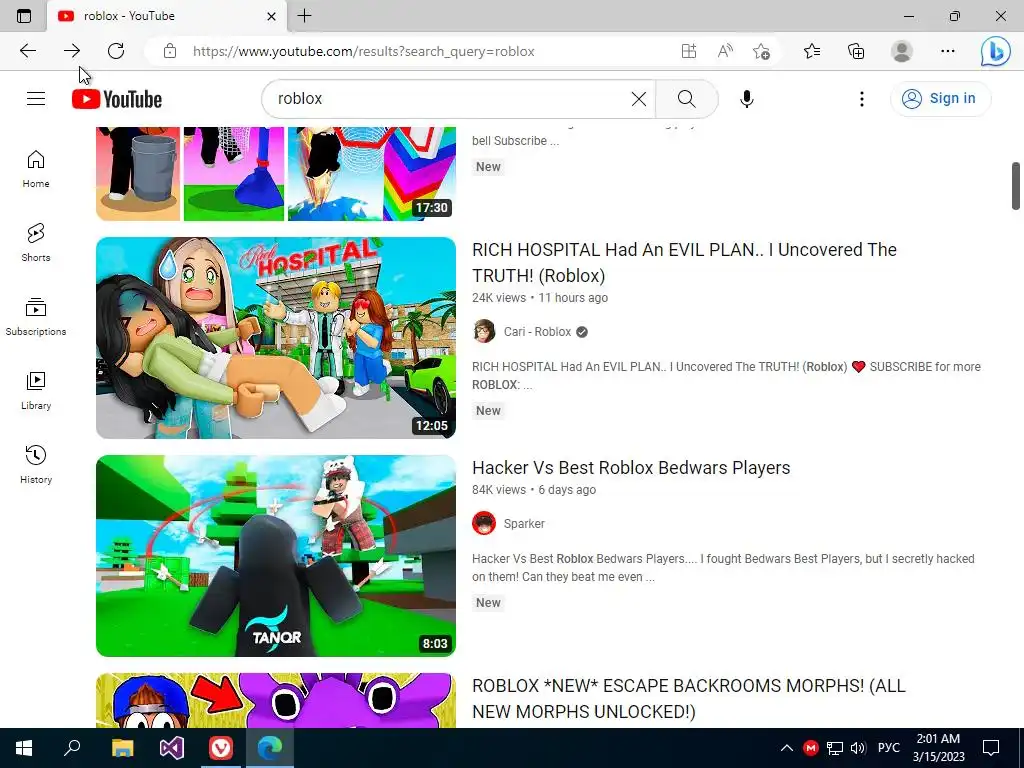
Task: Open ESCAPE BACKROOMS MORPHS thumbnail
Action: point(276,700)
